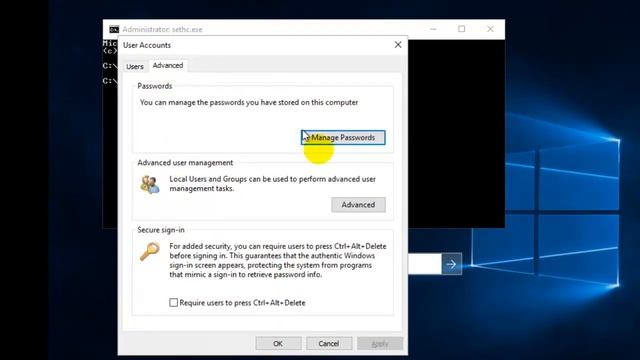Dismiss dialog with Cancel button

(329, 344)
